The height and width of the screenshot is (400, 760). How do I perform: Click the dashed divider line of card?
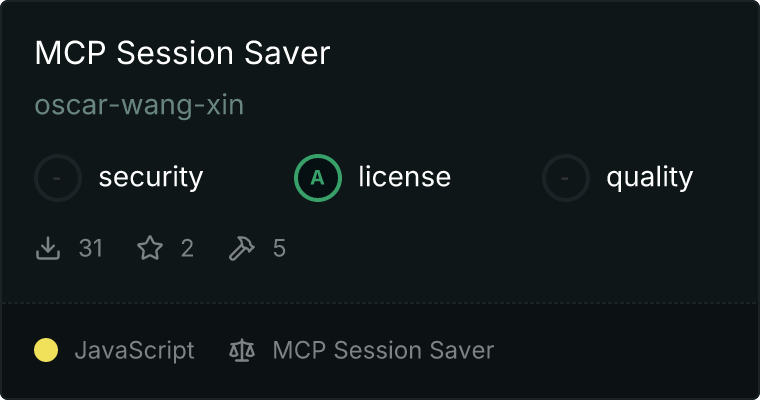[x=380, y=303]
